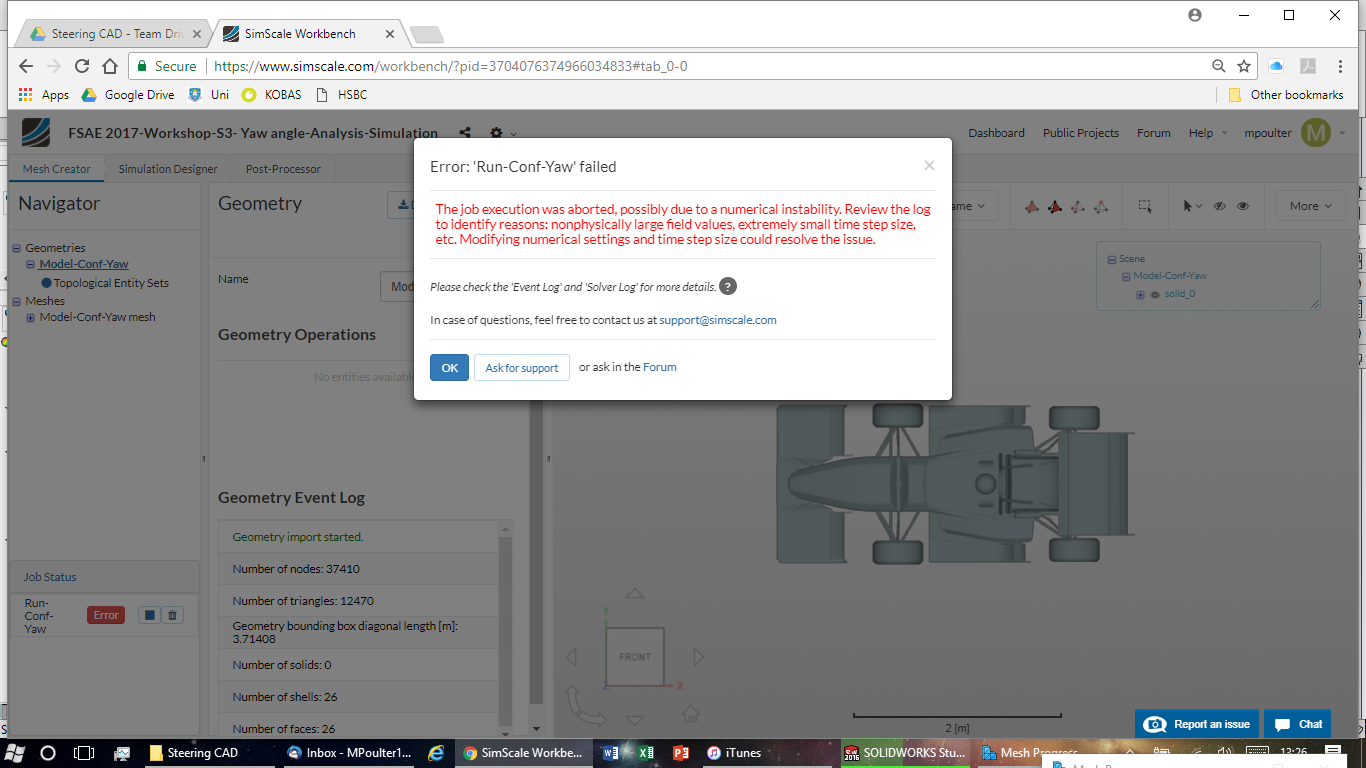The image size is (1366, 768).
Task: Rotate view with the cube's up arrow
Action: 634,594
